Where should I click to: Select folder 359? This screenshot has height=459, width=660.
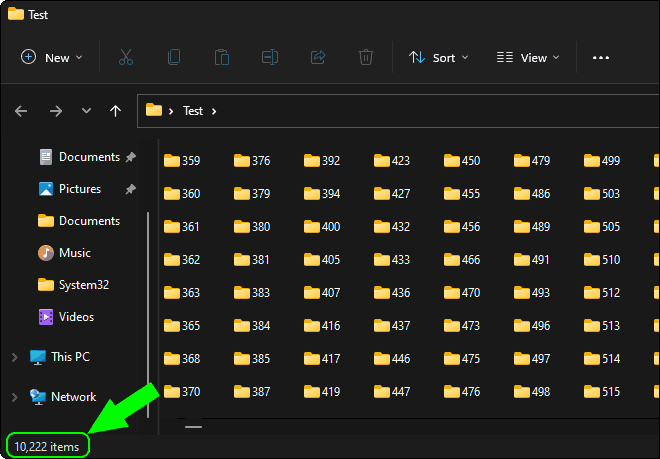(x=182, y=160)
